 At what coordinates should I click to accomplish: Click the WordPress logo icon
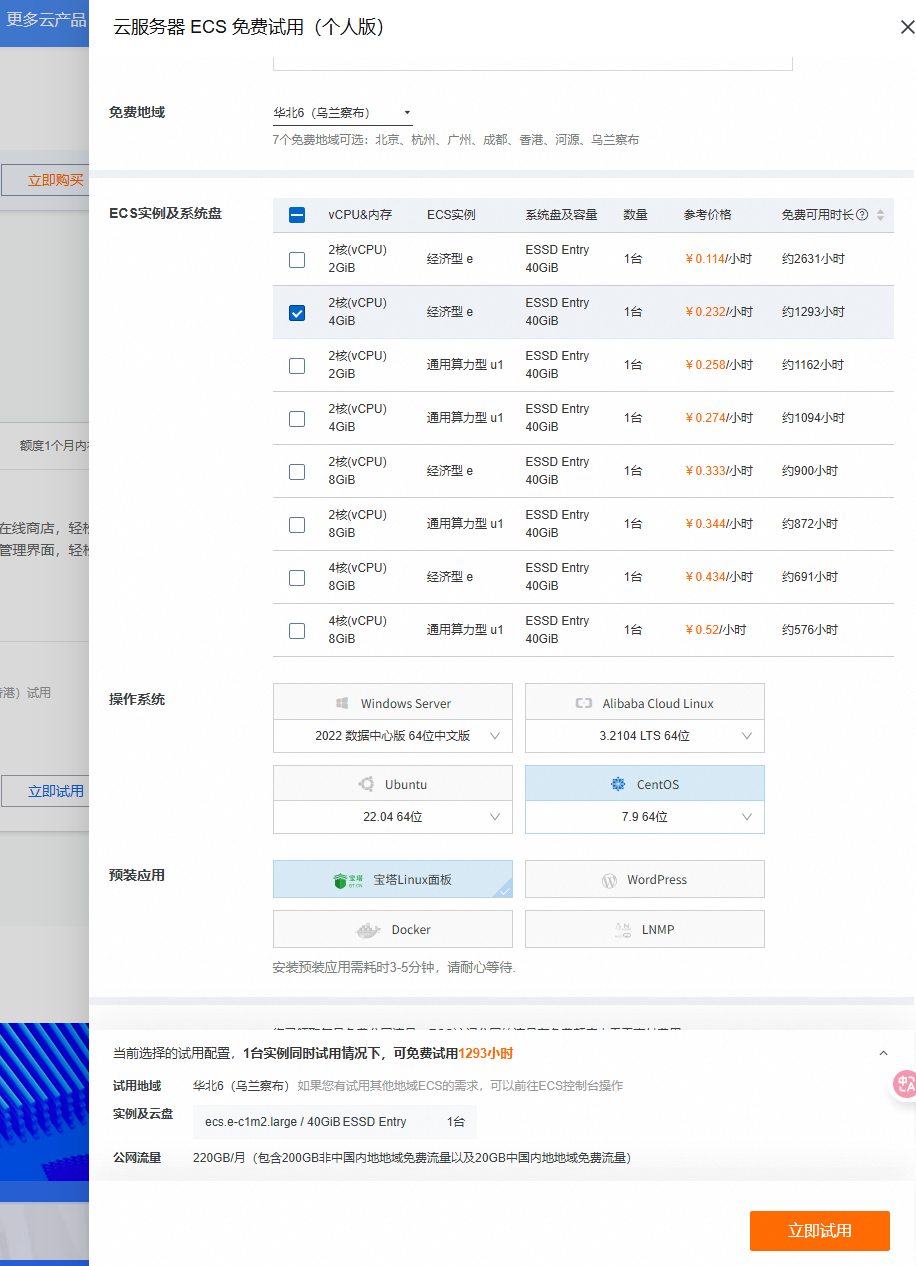pyautogui.click(x=609, y=880)
